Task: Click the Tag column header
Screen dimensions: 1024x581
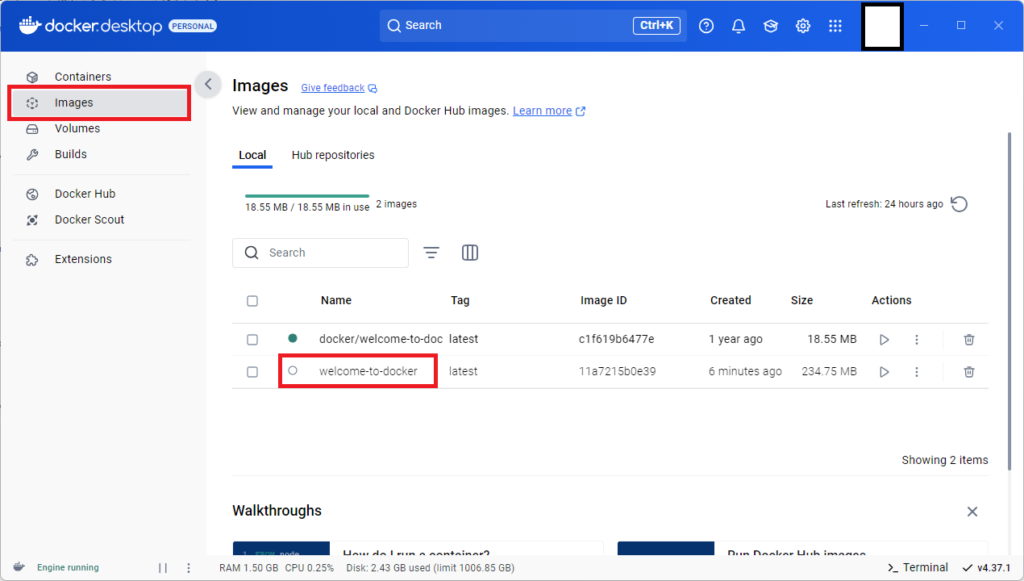Action: pos(460,300)
